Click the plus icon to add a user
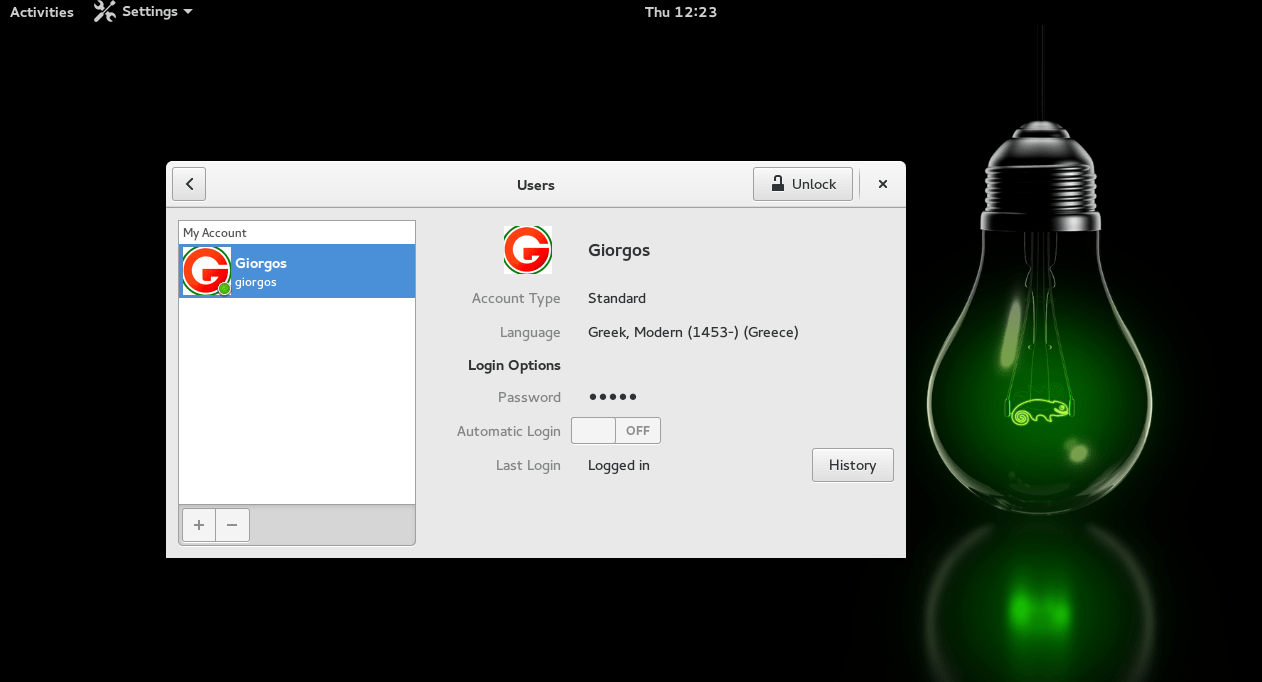Screen dimensions: 1262x682 [198, 525]
